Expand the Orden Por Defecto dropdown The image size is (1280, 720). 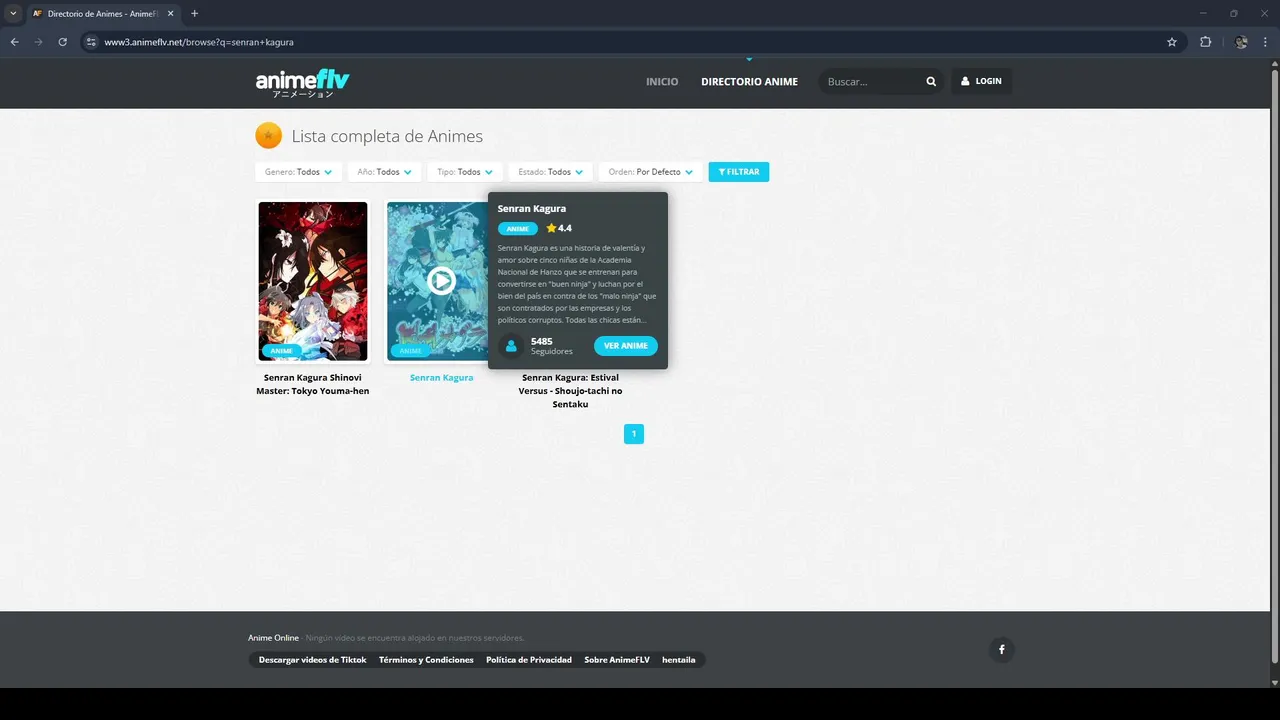pyautogui.click(x=650, y=172)
